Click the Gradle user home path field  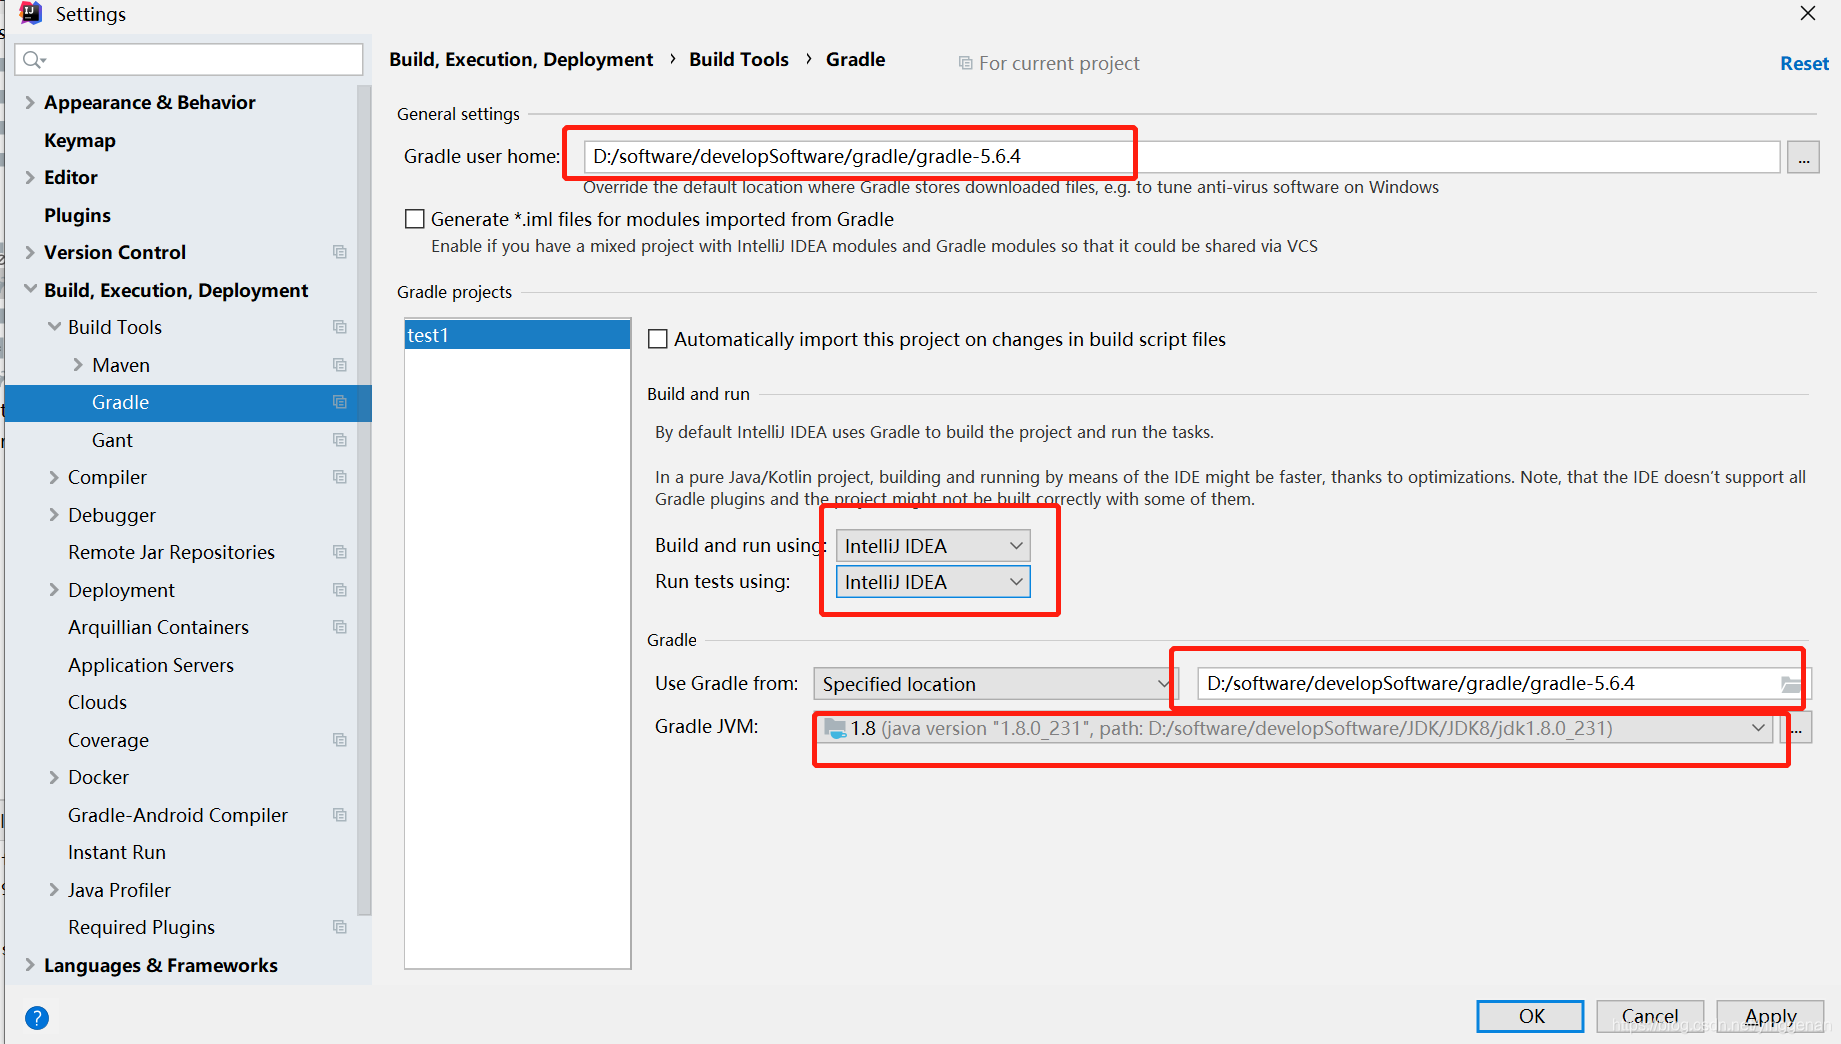[x=1182, y=157]
